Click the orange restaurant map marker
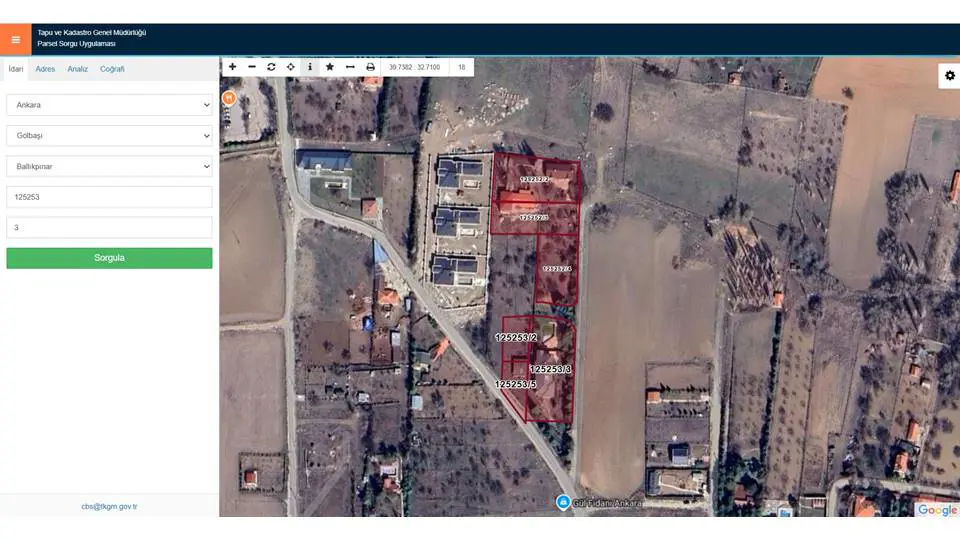The width and height of the screenshot is (960, 540). coord(228,98)
